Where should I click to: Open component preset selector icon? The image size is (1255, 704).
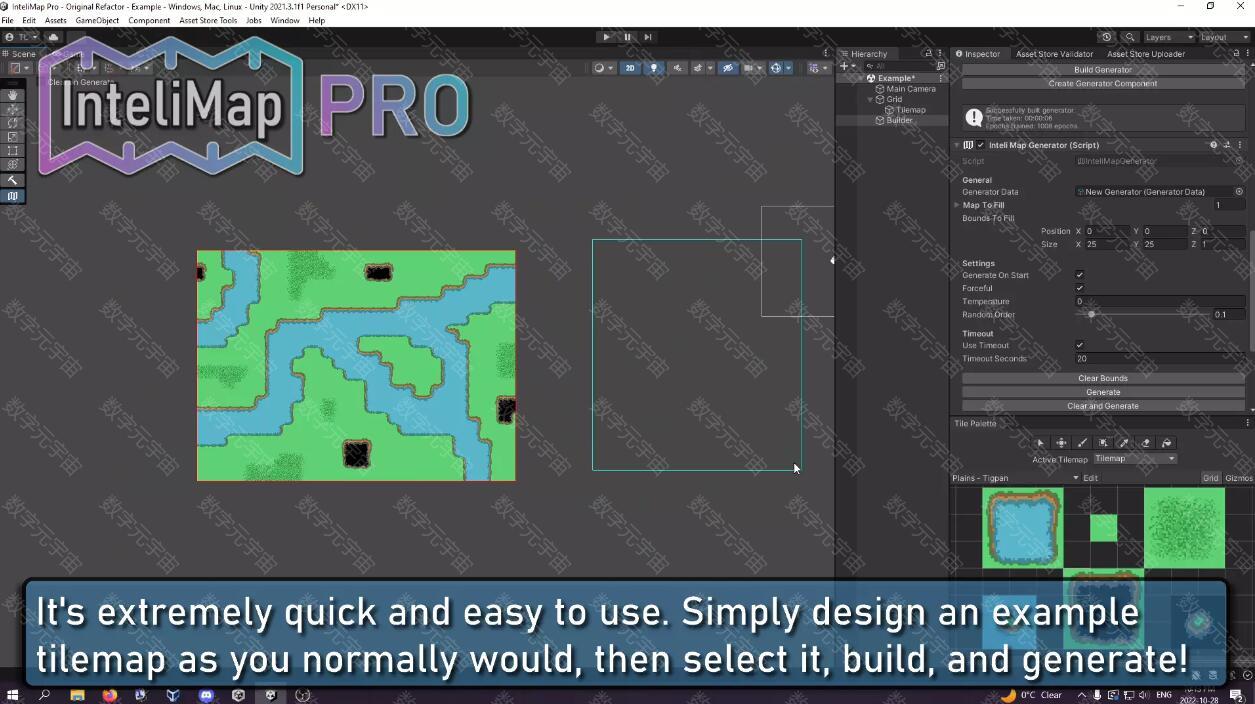click(1227, 145)
